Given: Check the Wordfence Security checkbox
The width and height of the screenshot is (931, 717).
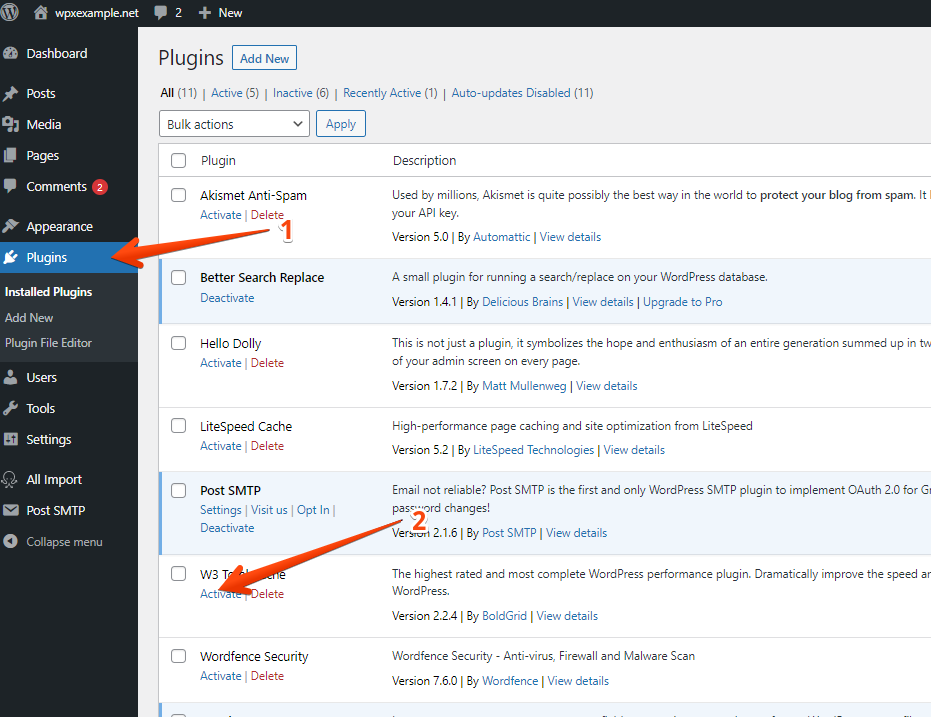Looking at the screenshot, I should click(179, 656).
